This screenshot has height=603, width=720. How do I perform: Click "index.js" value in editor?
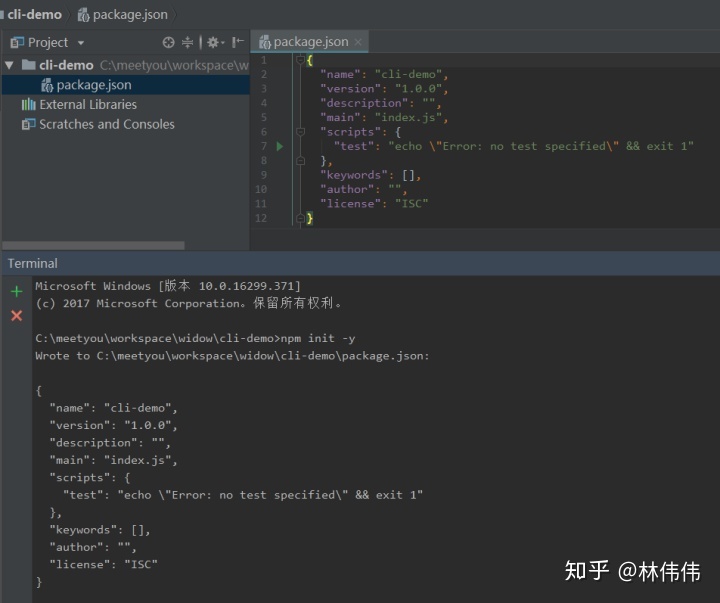[408, 117]
